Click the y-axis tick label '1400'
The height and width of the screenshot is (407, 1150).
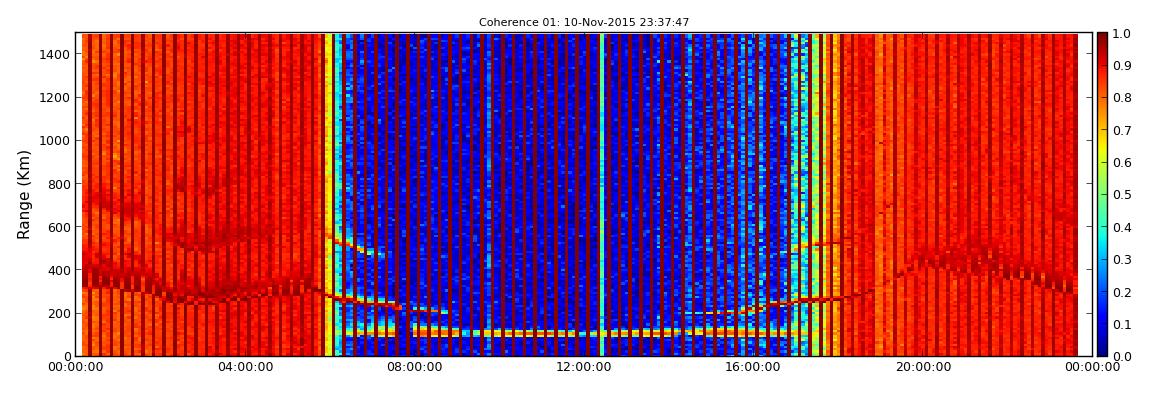coord(55,54)
